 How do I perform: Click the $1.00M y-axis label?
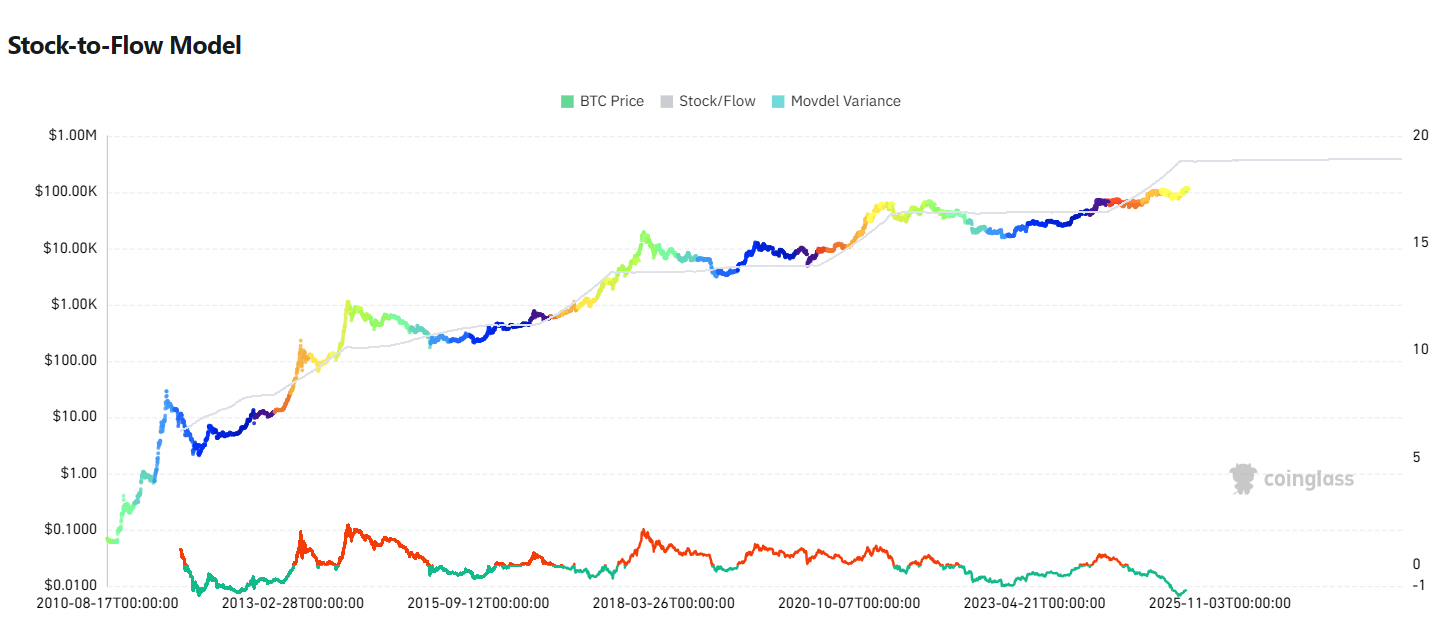coord(73,136)
